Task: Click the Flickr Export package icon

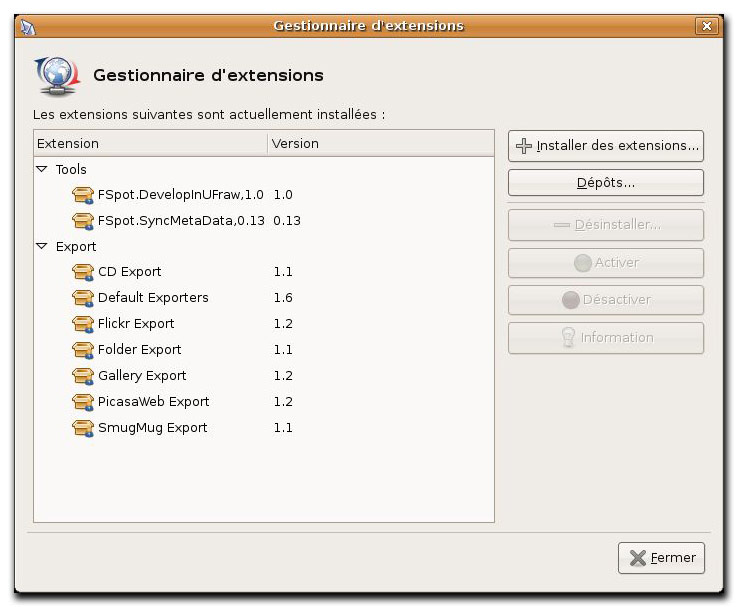Action: click(x=83, y=324)
